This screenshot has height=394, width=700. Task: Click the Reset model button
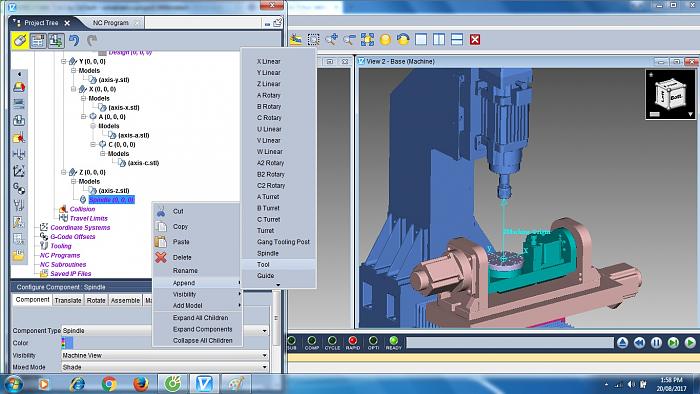[x=622, y=343]
